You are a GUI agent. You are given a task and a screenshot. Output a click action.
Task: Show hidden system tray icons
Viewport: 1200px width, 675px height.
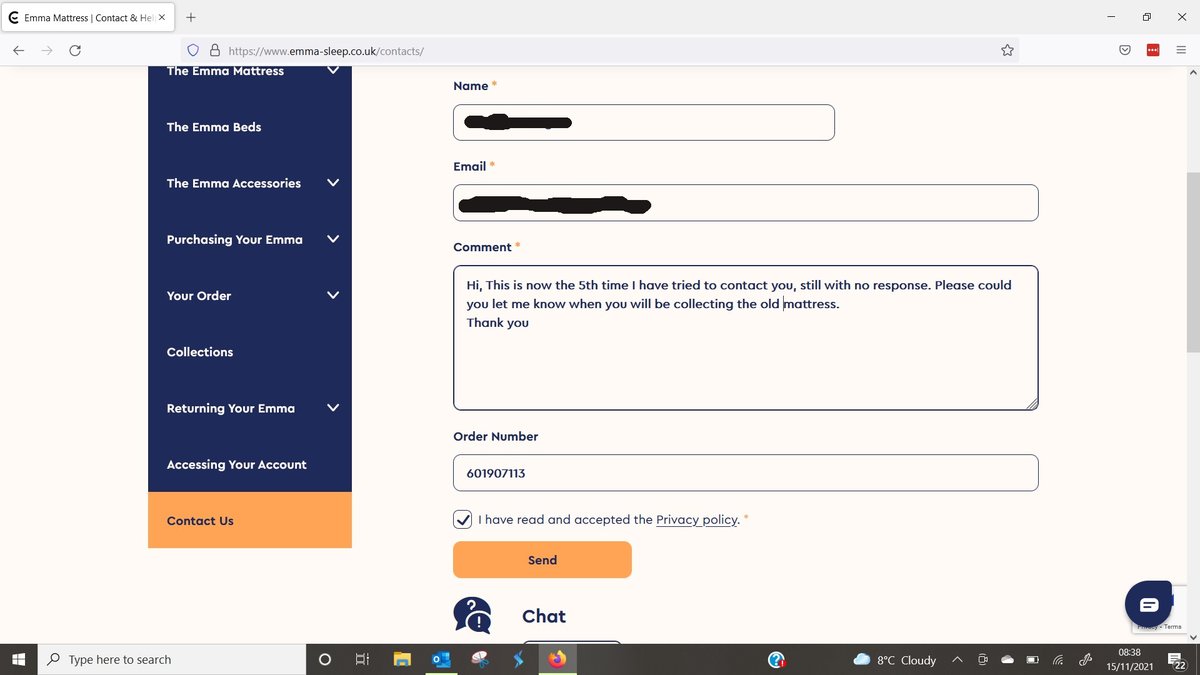tap(957, 660)
